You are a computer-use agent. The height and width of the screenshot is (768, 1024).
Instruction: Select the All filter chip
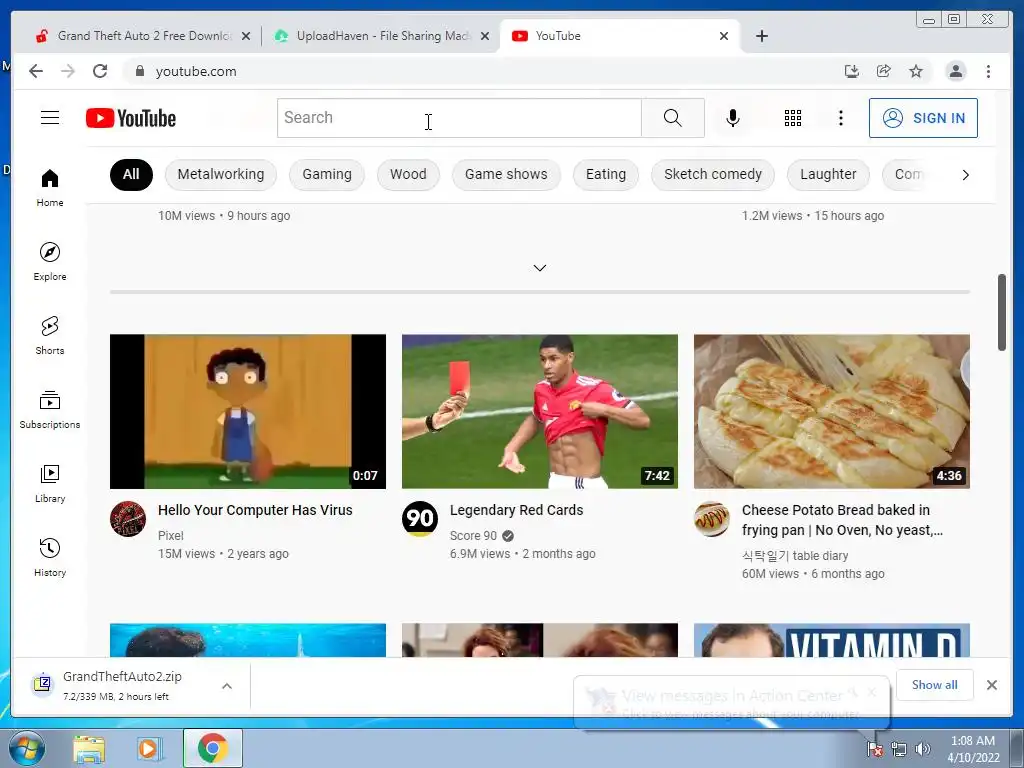pyautogui.click(x=131, y=174)
